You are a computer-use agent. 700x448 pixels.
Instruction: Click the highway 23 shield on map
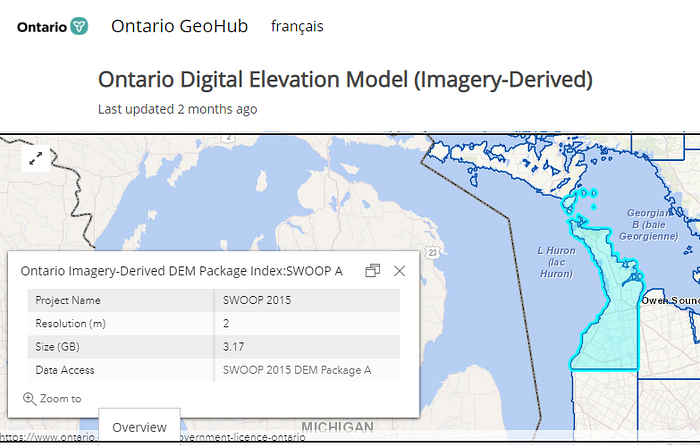click(432, 253)
